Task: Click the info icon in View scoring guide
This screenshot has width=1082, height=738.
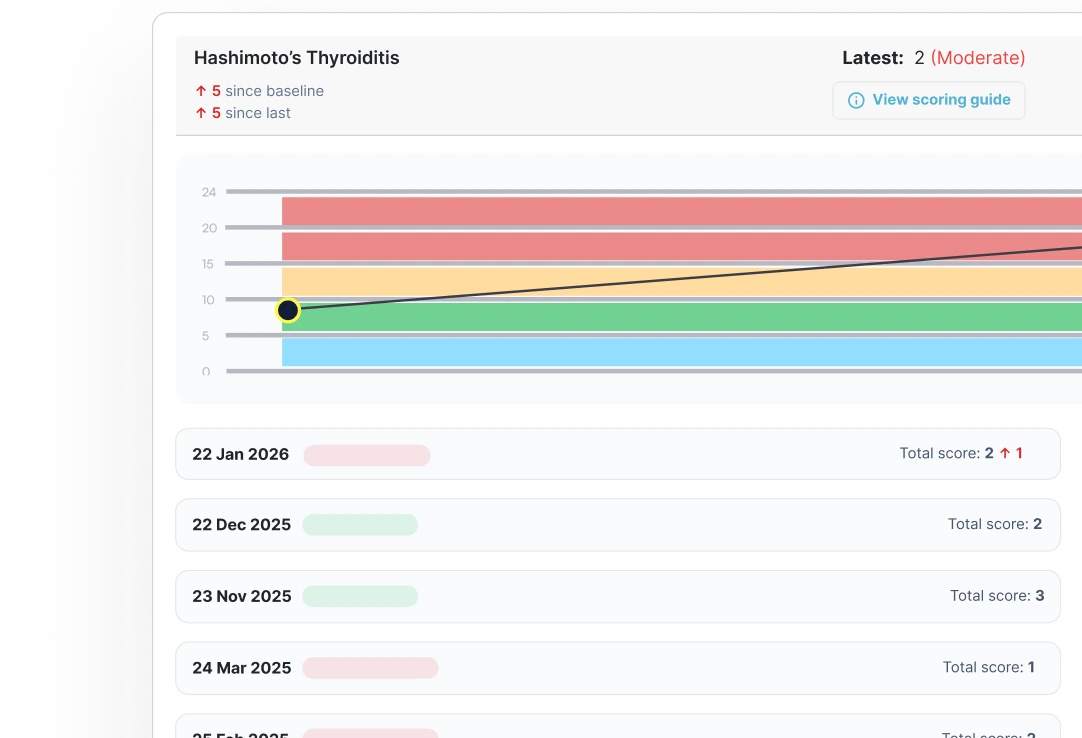Action: 856,100
